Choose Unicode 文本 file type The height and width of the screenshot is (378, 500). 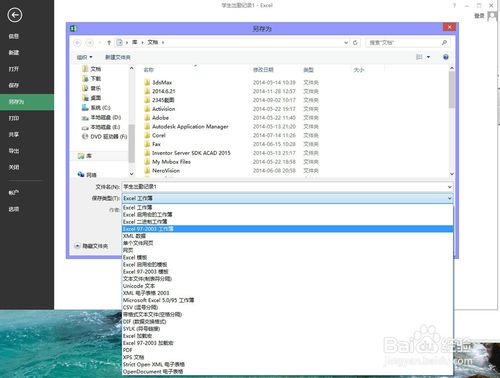point(287,286)
